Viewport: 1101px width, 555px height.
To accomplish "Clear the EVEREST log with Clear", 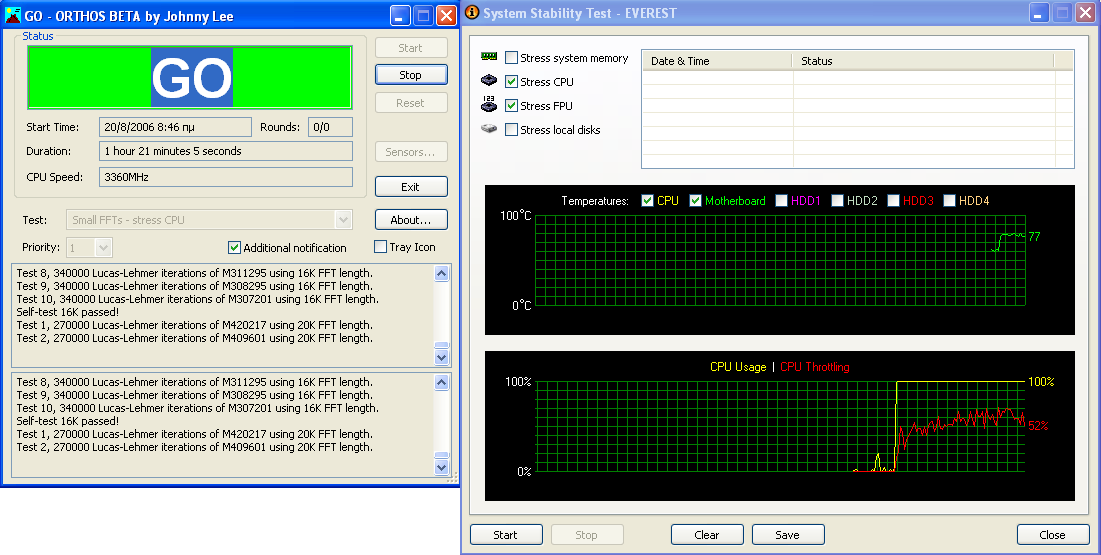I will click(707, 535).
